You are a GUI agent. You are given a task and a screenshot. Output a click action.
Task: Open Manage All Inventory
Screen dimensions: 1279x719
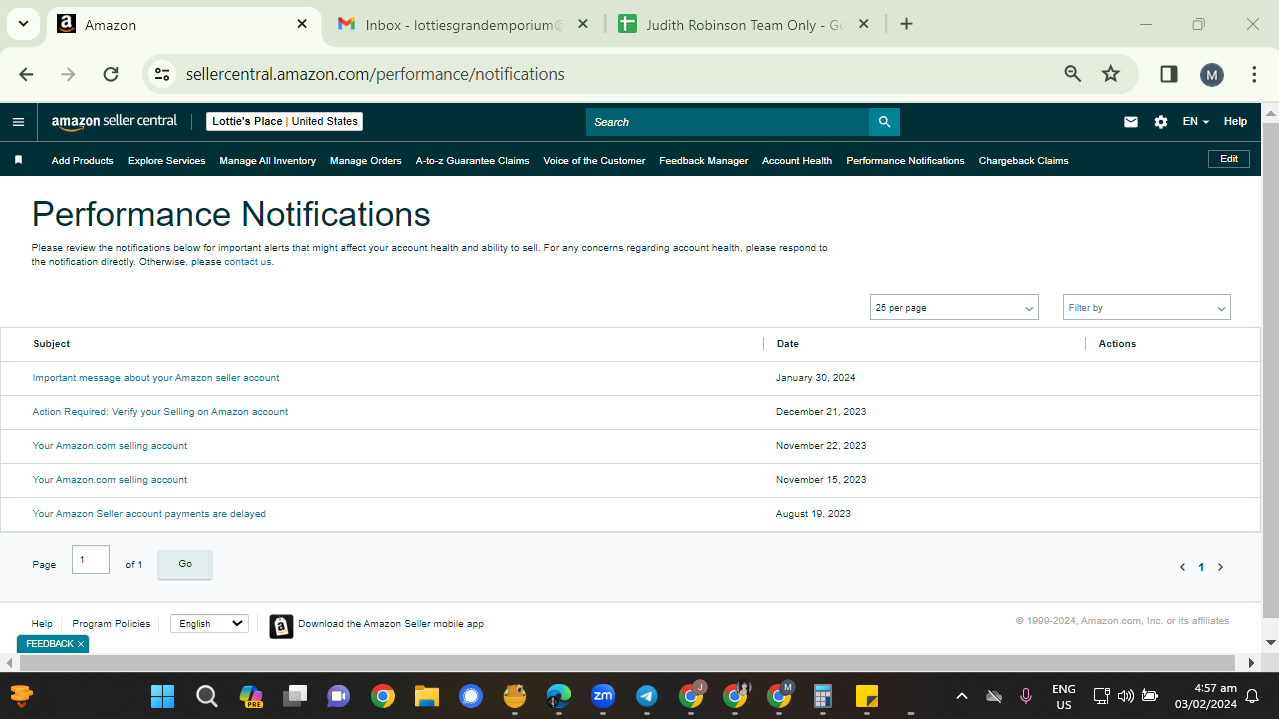pyautogui.click(x=268, y=160)
